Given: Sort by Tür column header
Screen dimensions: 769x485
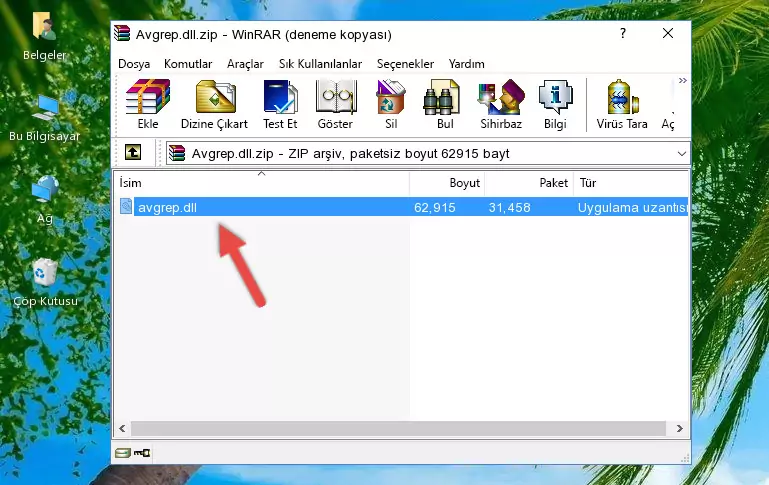Looking at the screenshot, I should point(631,183).
